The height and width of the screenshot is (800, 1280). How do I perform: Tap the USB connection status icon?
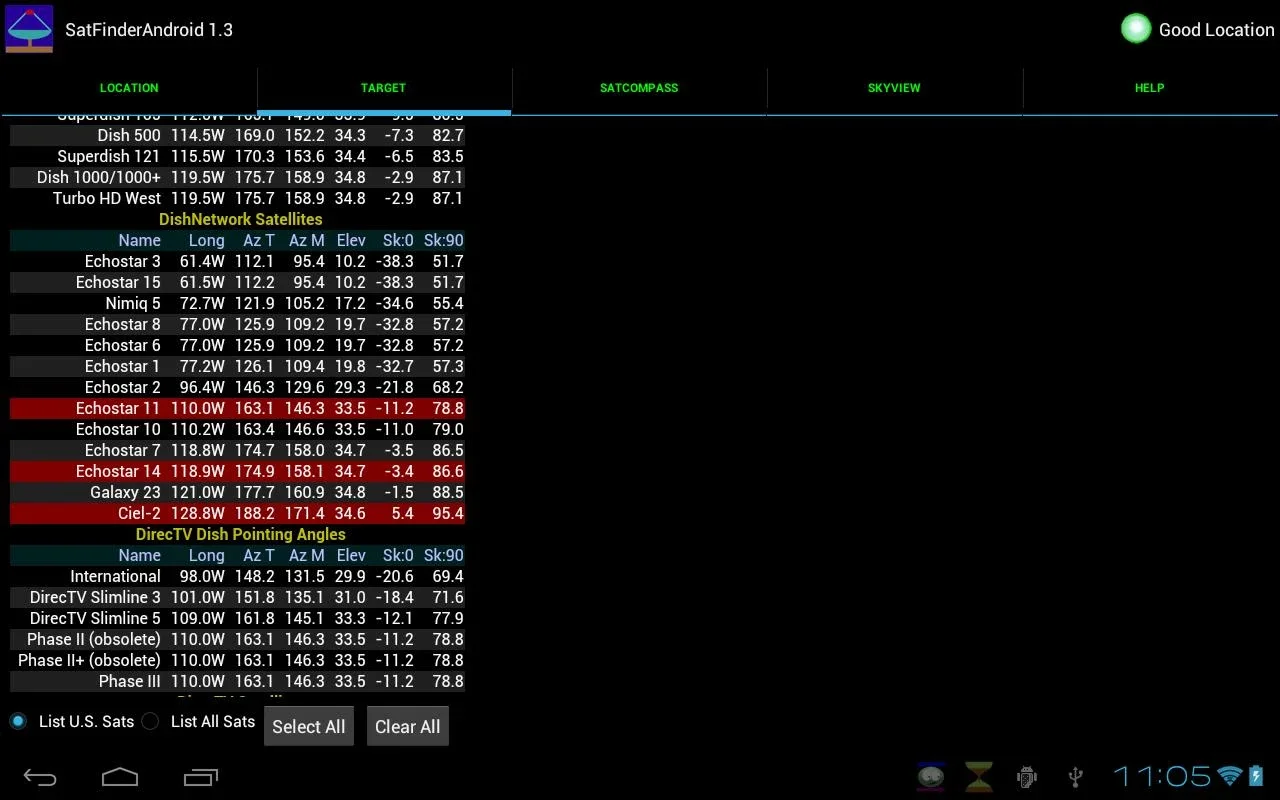point(1075,776)
